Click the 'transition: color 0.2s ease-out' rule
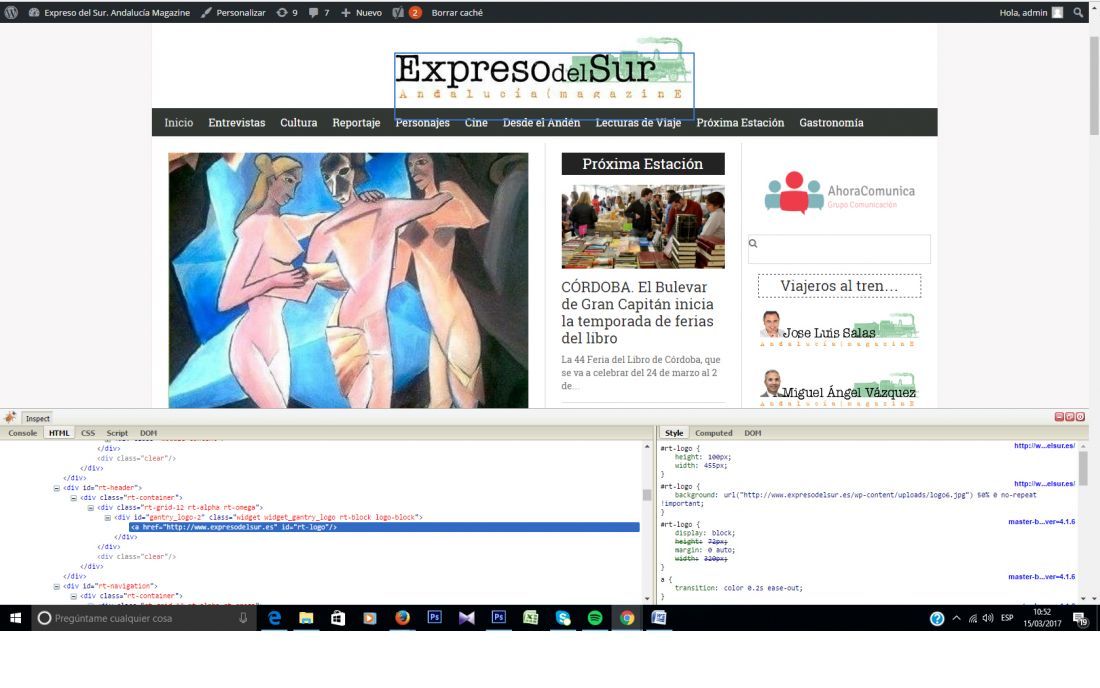 (738, 588)
